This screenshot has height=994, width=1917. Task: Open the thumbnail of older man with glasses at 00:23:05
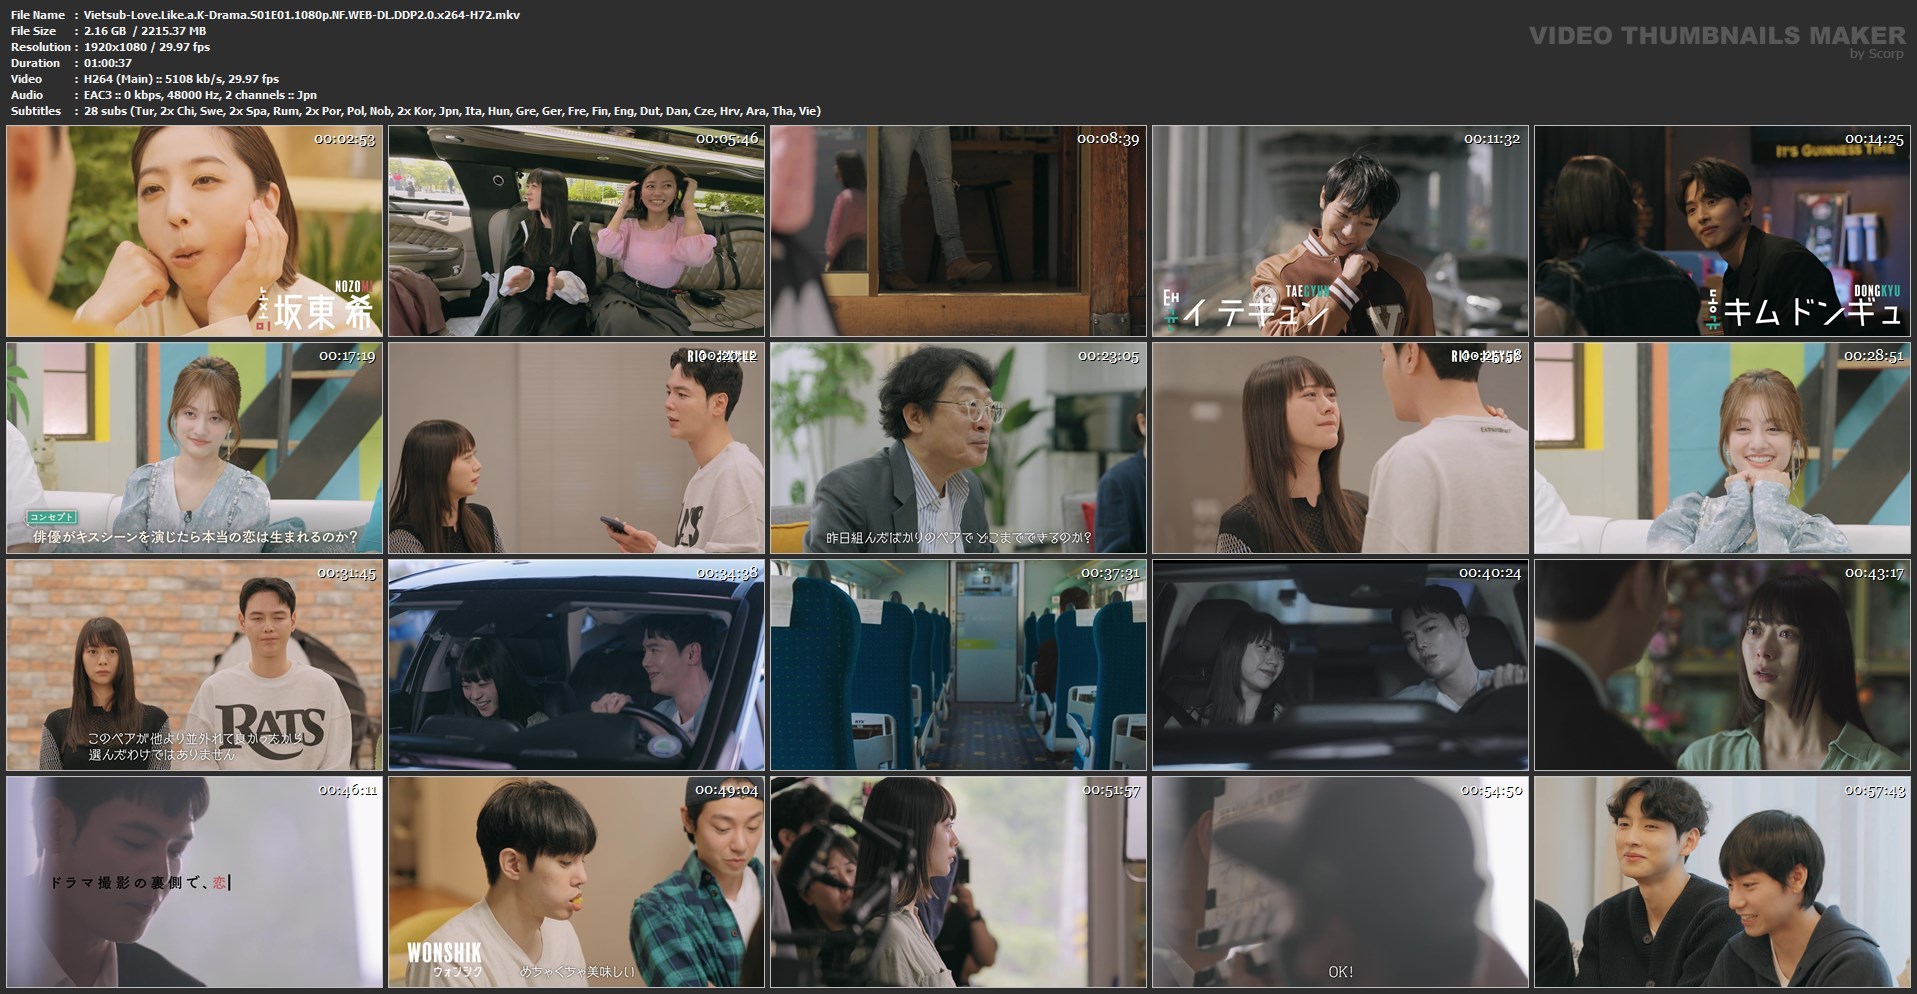(958, 448)
